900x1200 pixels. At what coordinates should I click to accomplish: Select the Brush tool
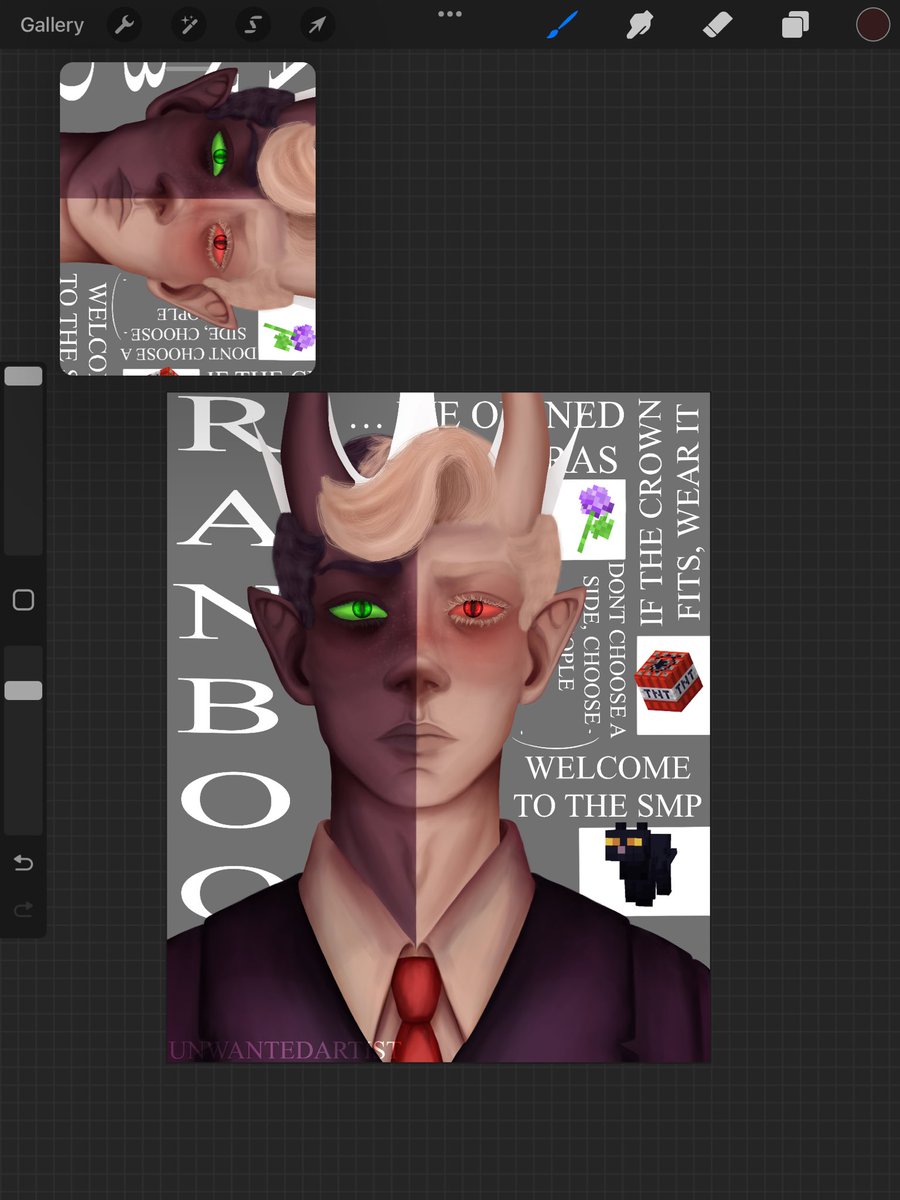point(563,25)
